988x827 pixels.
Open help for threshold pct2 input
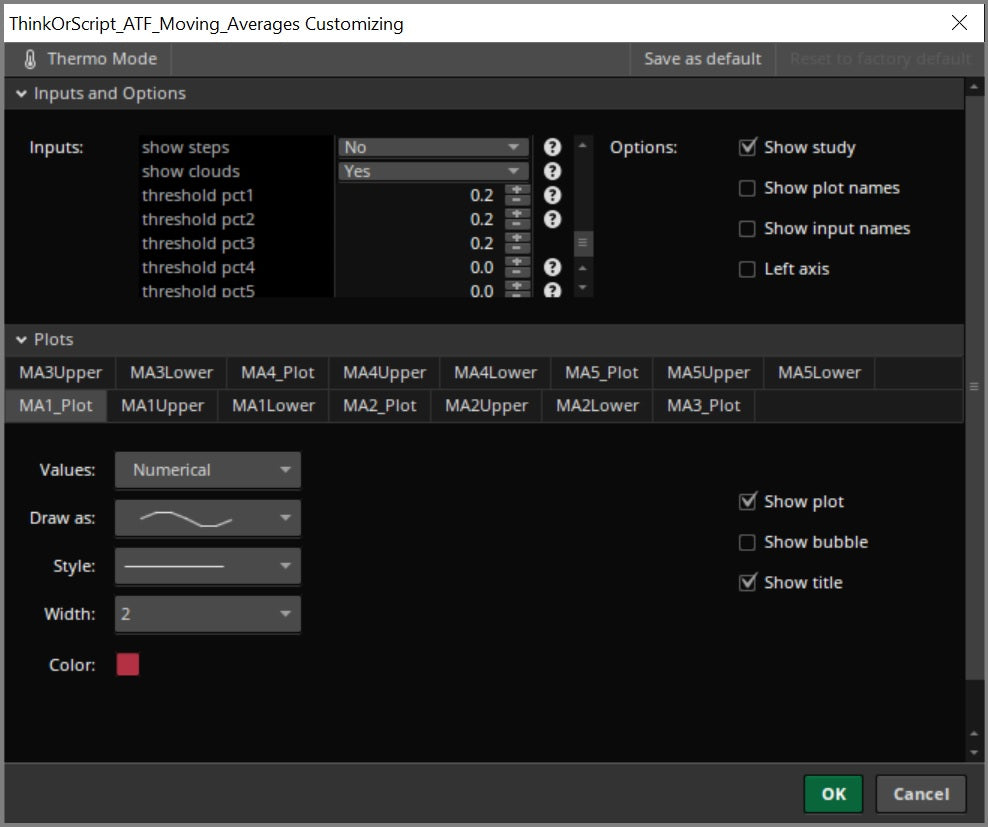[552, 219]
